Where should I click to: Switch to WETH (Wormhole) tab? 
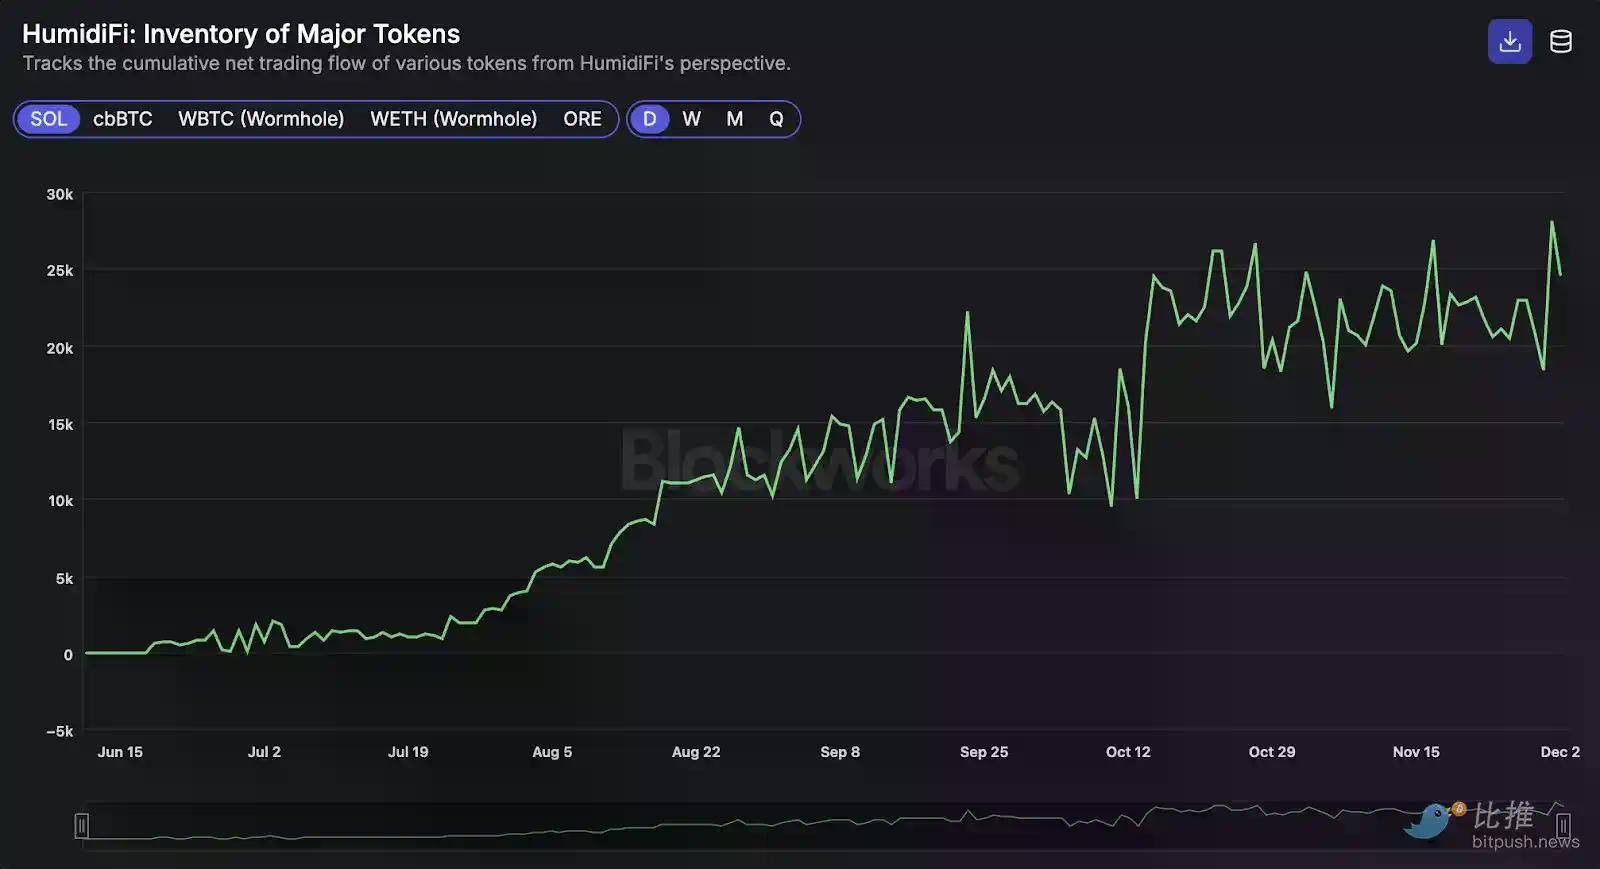(x=454, y=119)
